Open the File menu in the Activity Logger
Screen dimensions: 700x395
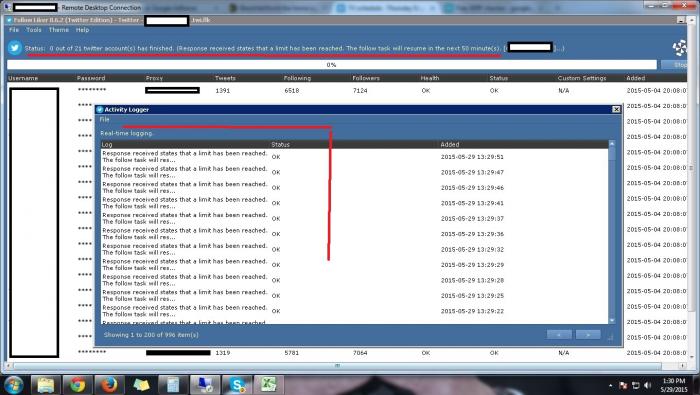(x=104, y=120)
